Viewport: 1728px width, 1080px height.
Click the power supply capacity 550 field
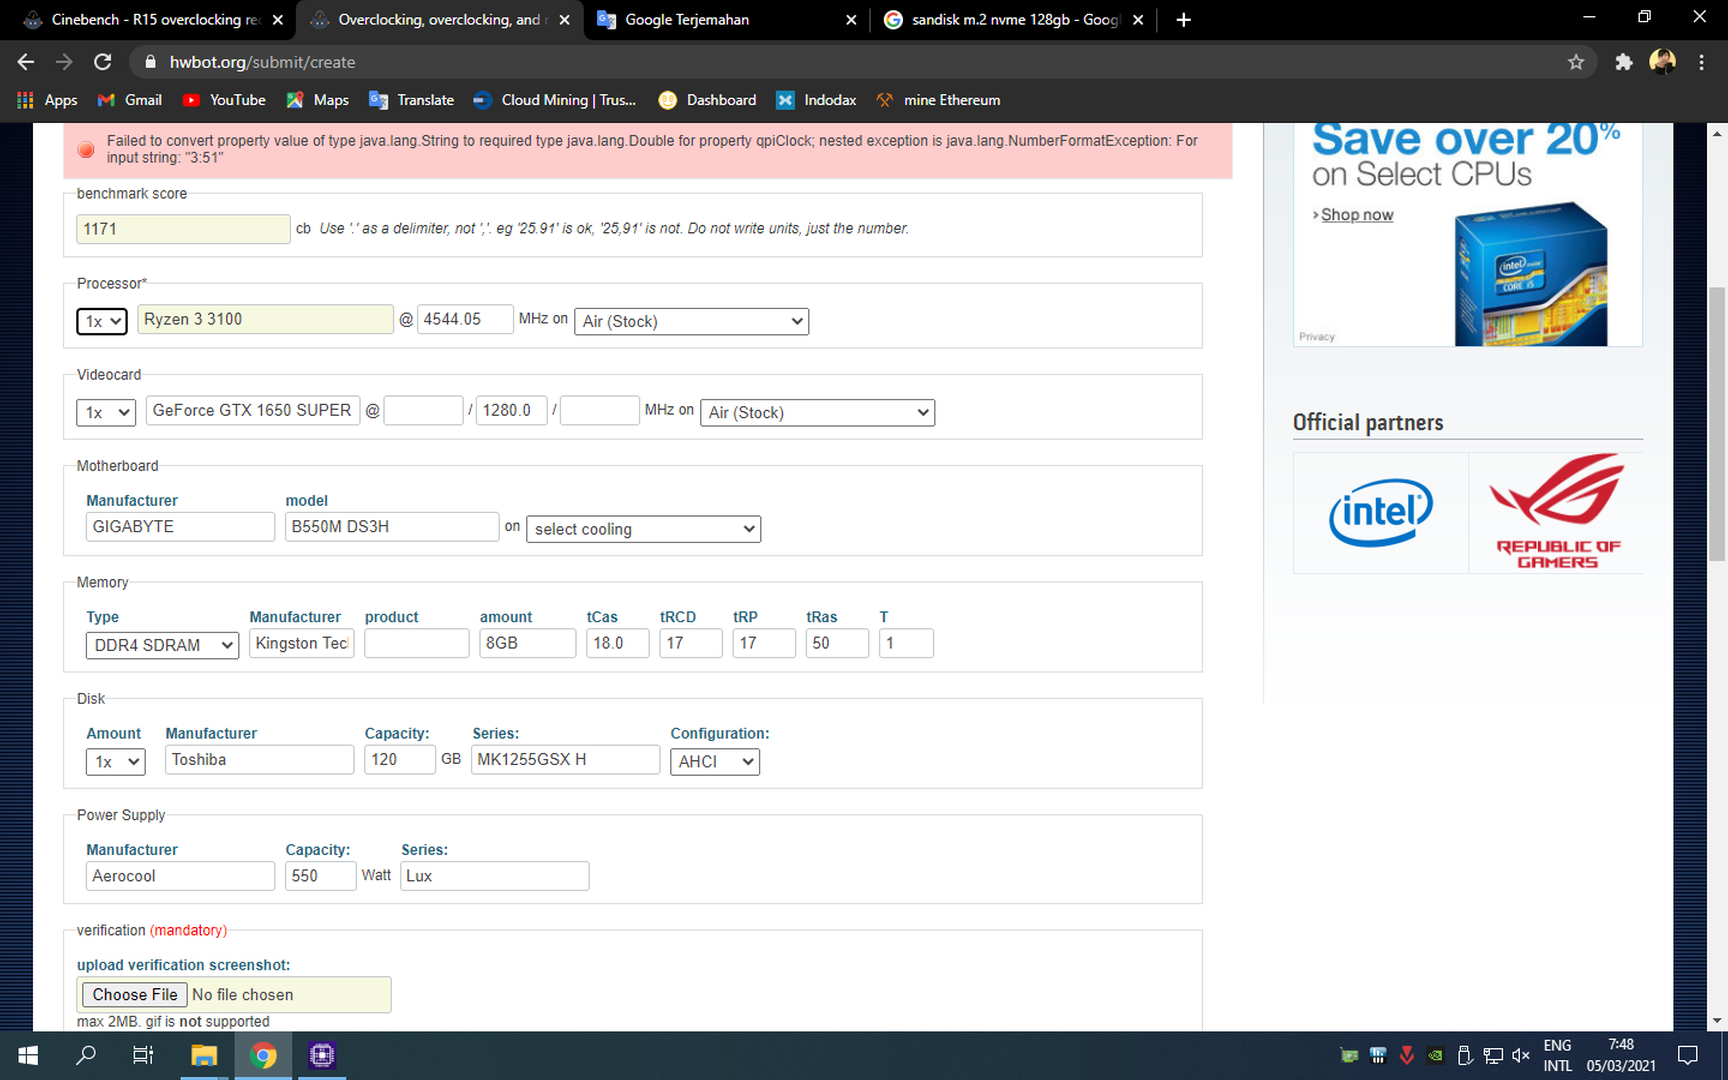pos(321,876)
